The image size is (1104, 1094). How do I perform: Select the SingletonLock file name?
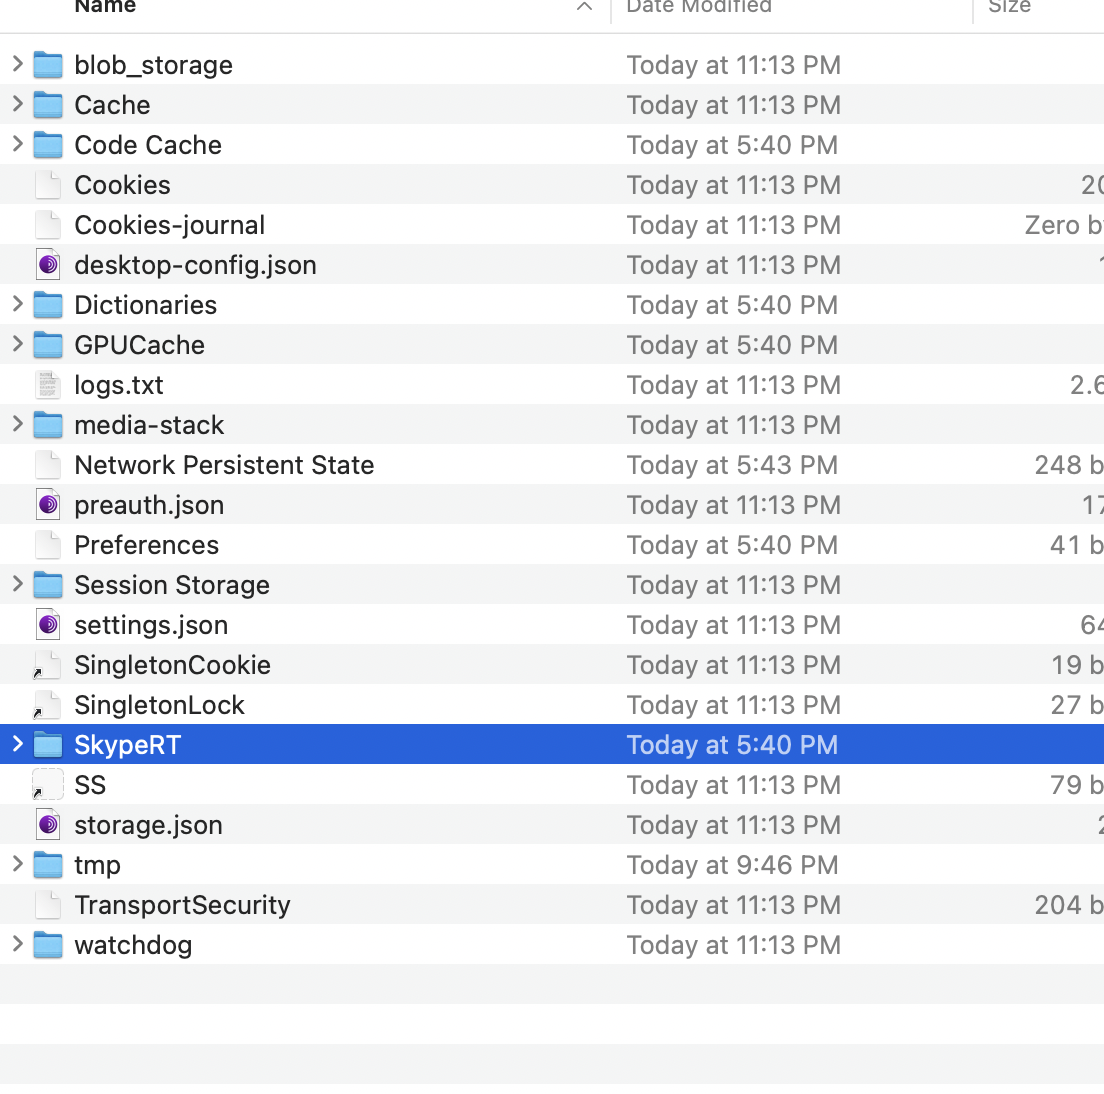click(160, 705)
